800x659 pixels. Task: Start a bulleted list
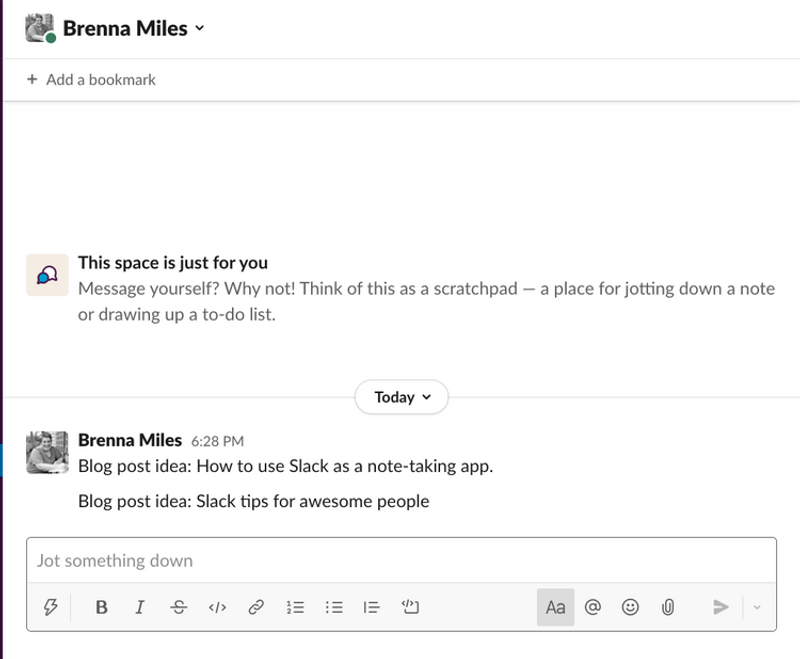[x=333, y=607]
